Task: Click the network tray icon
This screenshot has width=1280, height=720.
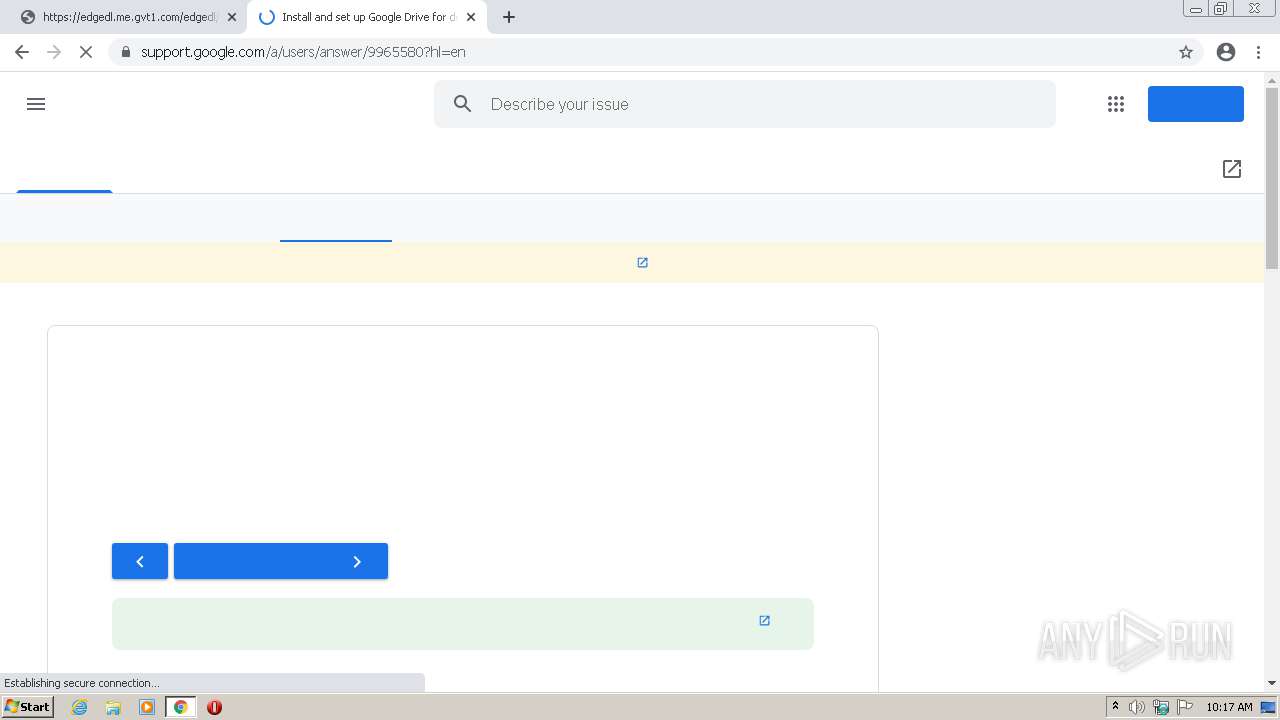Action: click(x=1161, y=707)
